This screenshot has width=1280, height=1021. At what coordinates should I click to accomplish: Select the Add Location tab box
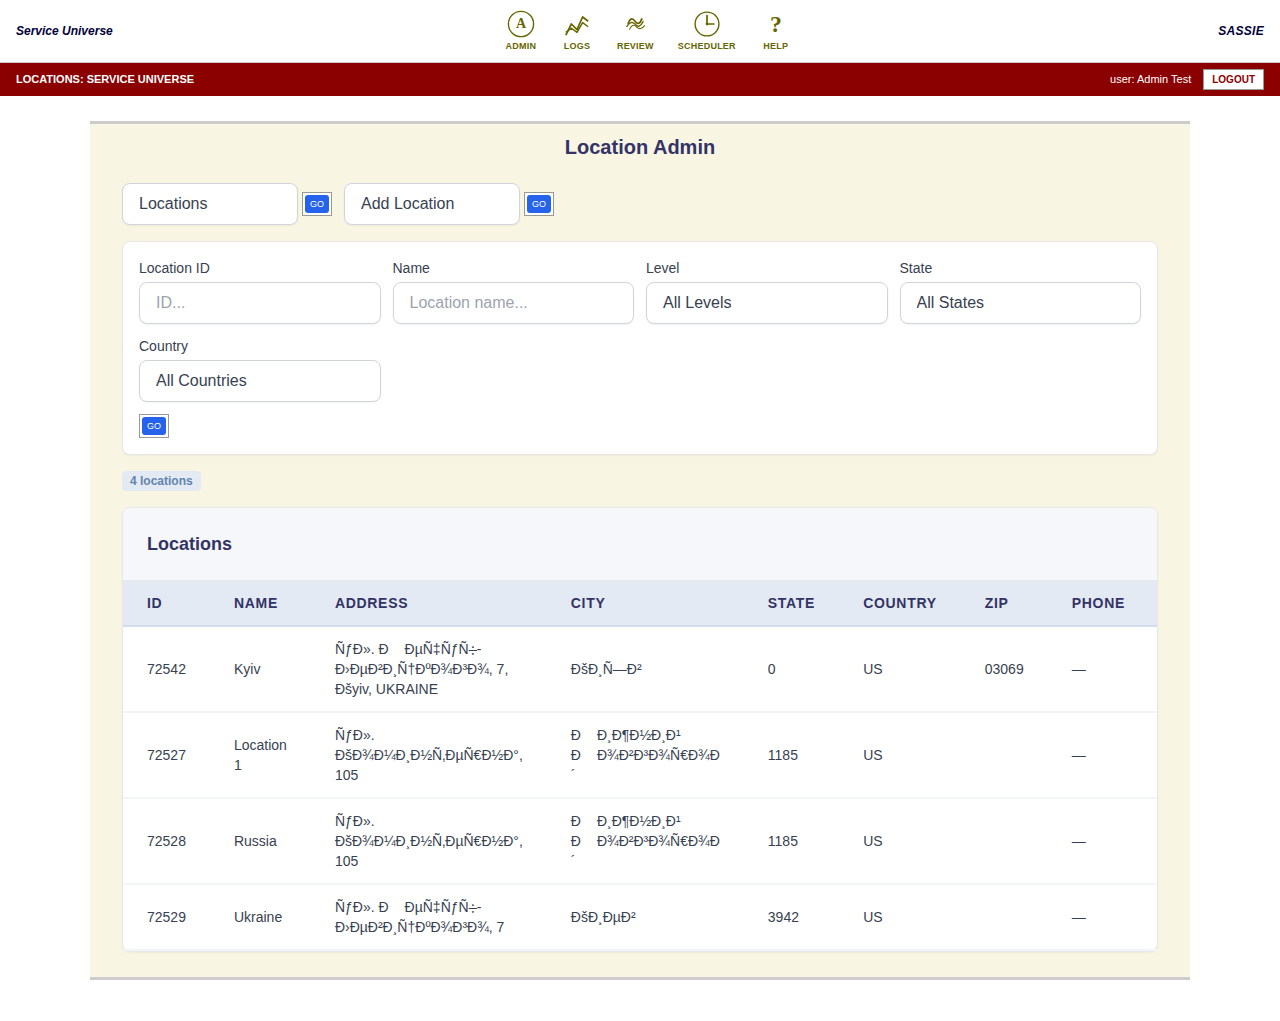(432, 204)
